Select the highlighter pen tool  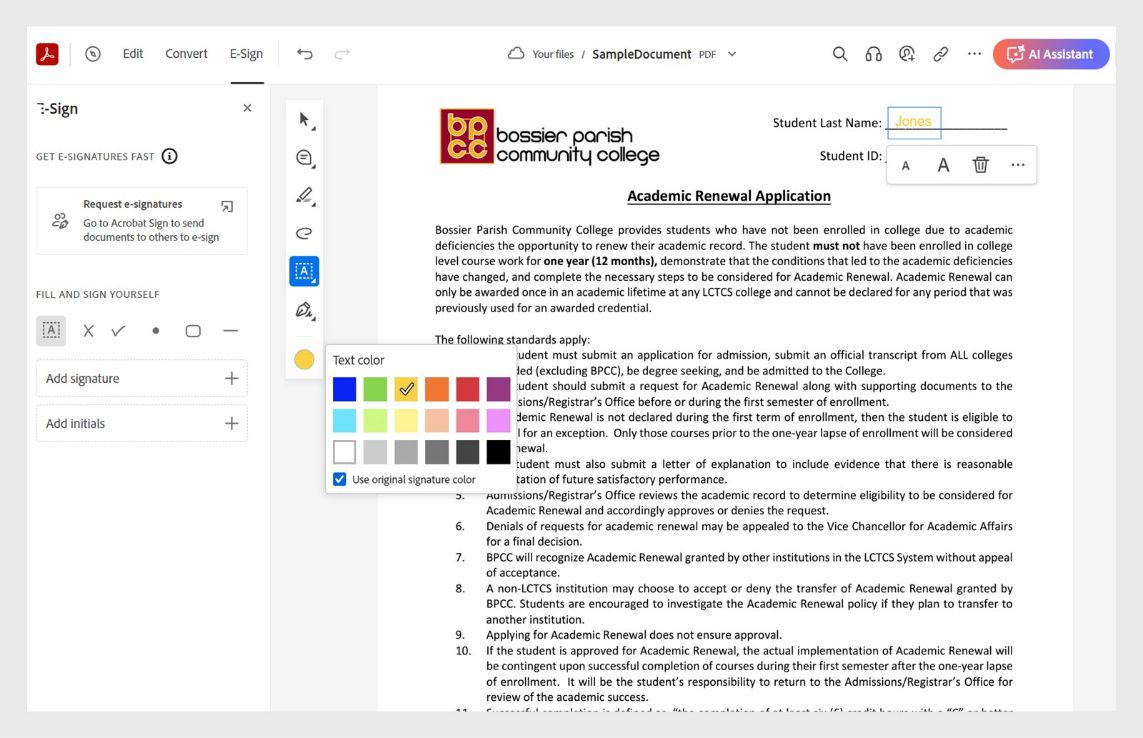click(305, 195)
